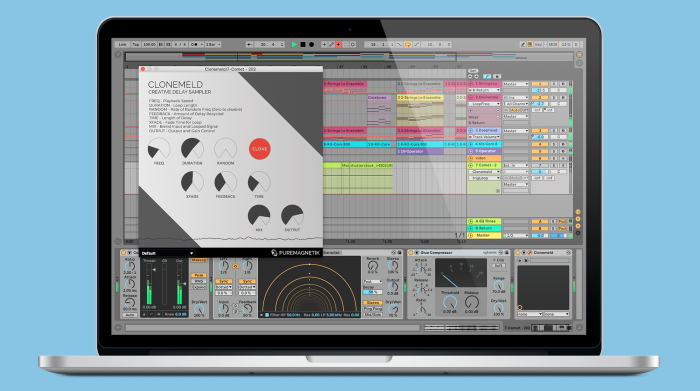Viewport: 700px width, 391px height.
Task: Toggle the red Automation Arm button
Action: [x=339, y=45]
